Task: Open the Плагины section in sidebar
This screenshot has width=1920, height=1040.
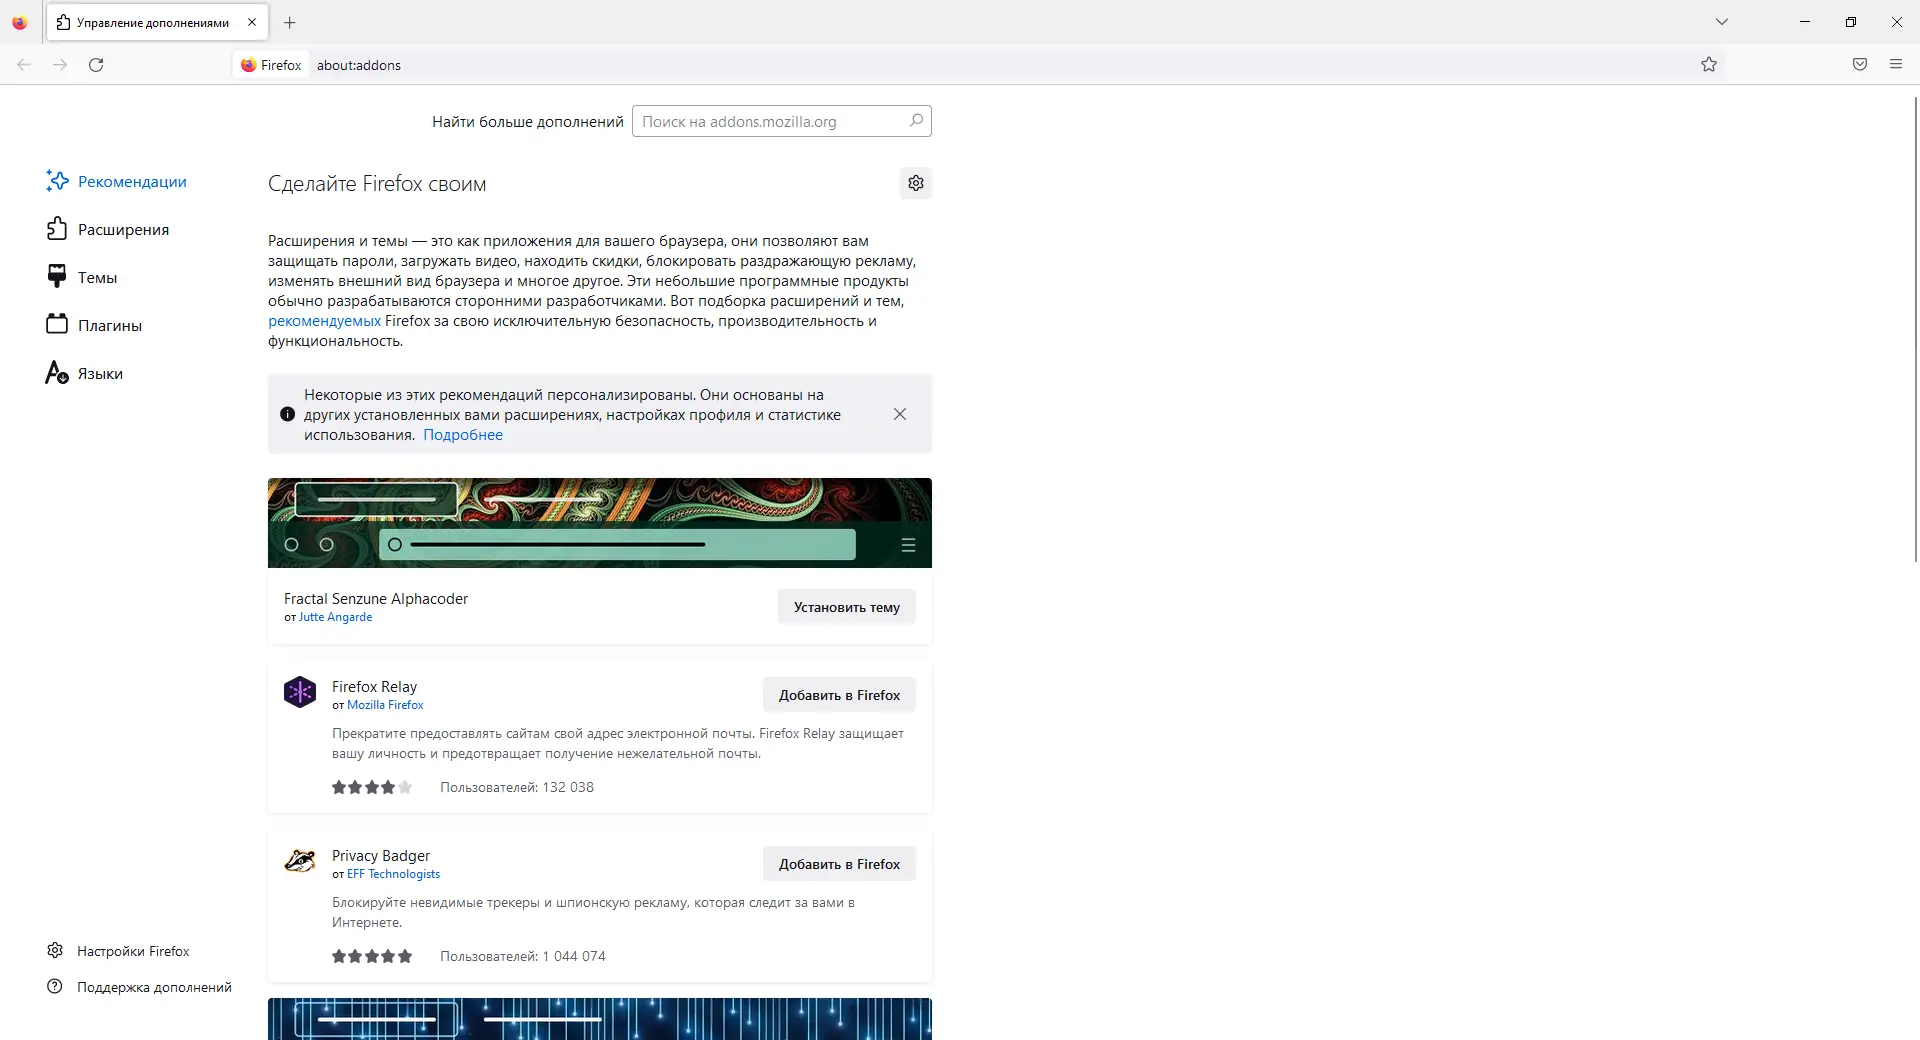Action: 110,325
